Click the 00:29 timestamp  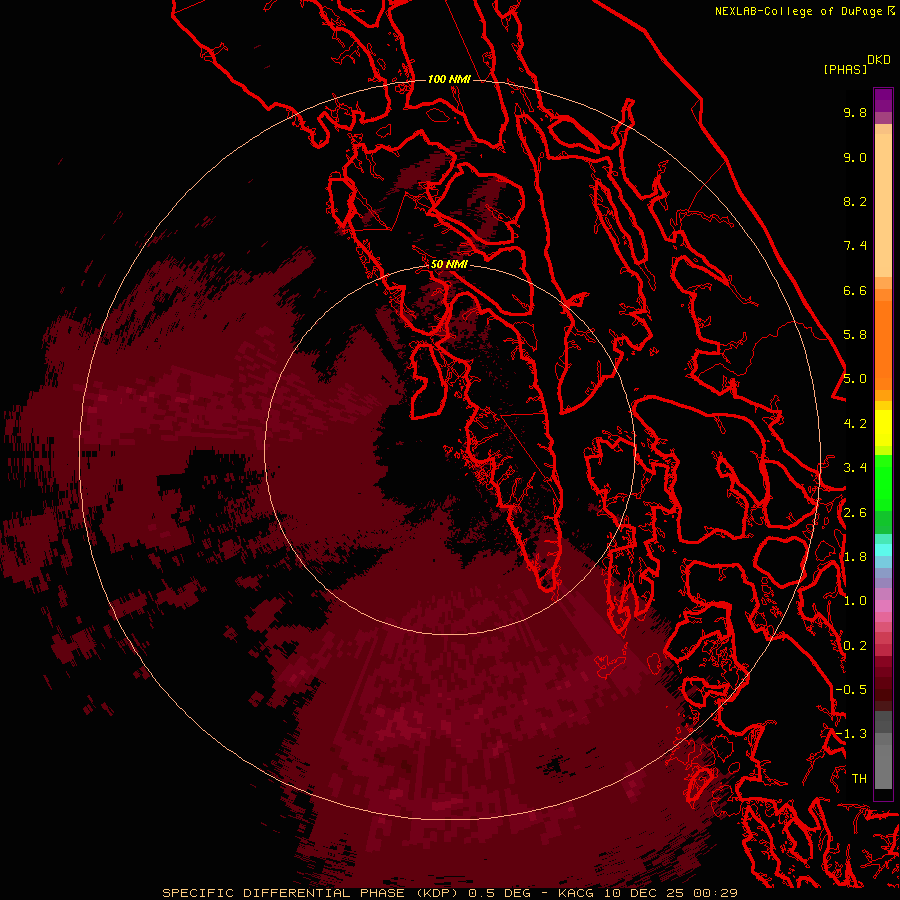[x=715, y=893]
